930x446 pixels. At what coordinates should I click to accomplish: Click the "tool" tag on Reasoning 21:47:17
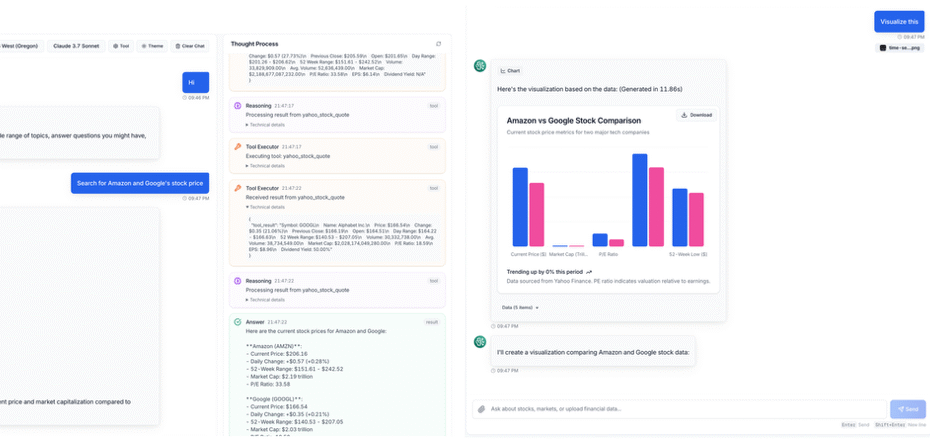pos(434,106)
